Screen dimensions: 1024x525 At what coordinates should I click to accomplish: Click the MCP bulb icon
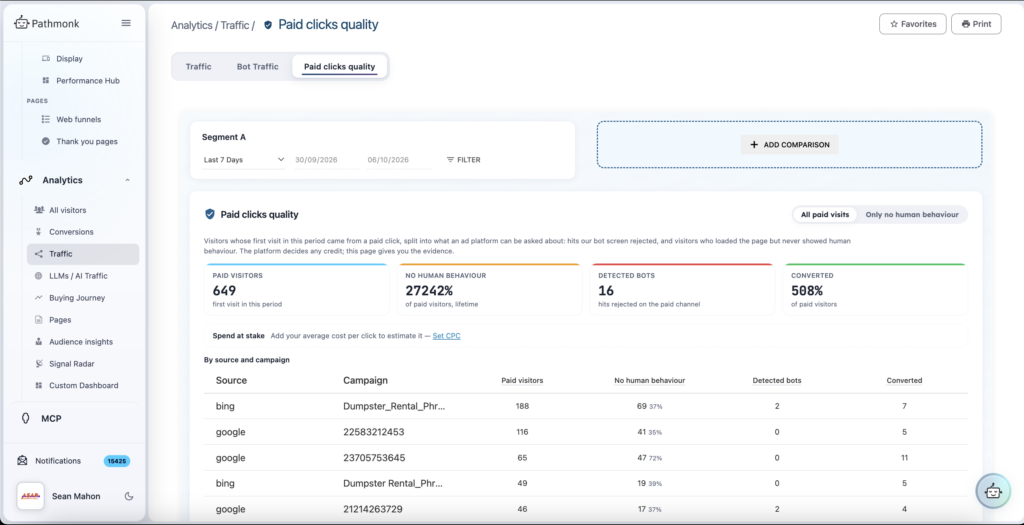(x=25, y=419)
